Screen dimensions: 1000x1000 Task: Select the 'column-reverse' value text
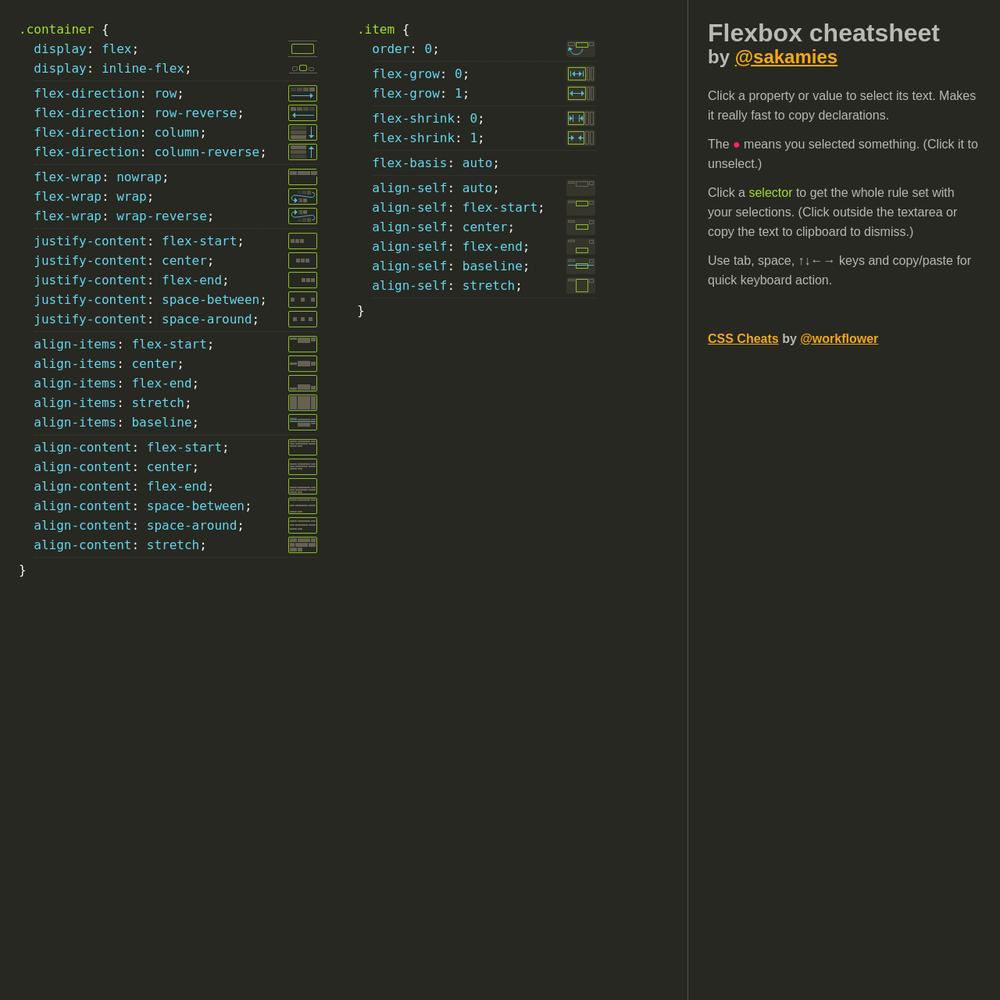point(207,152)
